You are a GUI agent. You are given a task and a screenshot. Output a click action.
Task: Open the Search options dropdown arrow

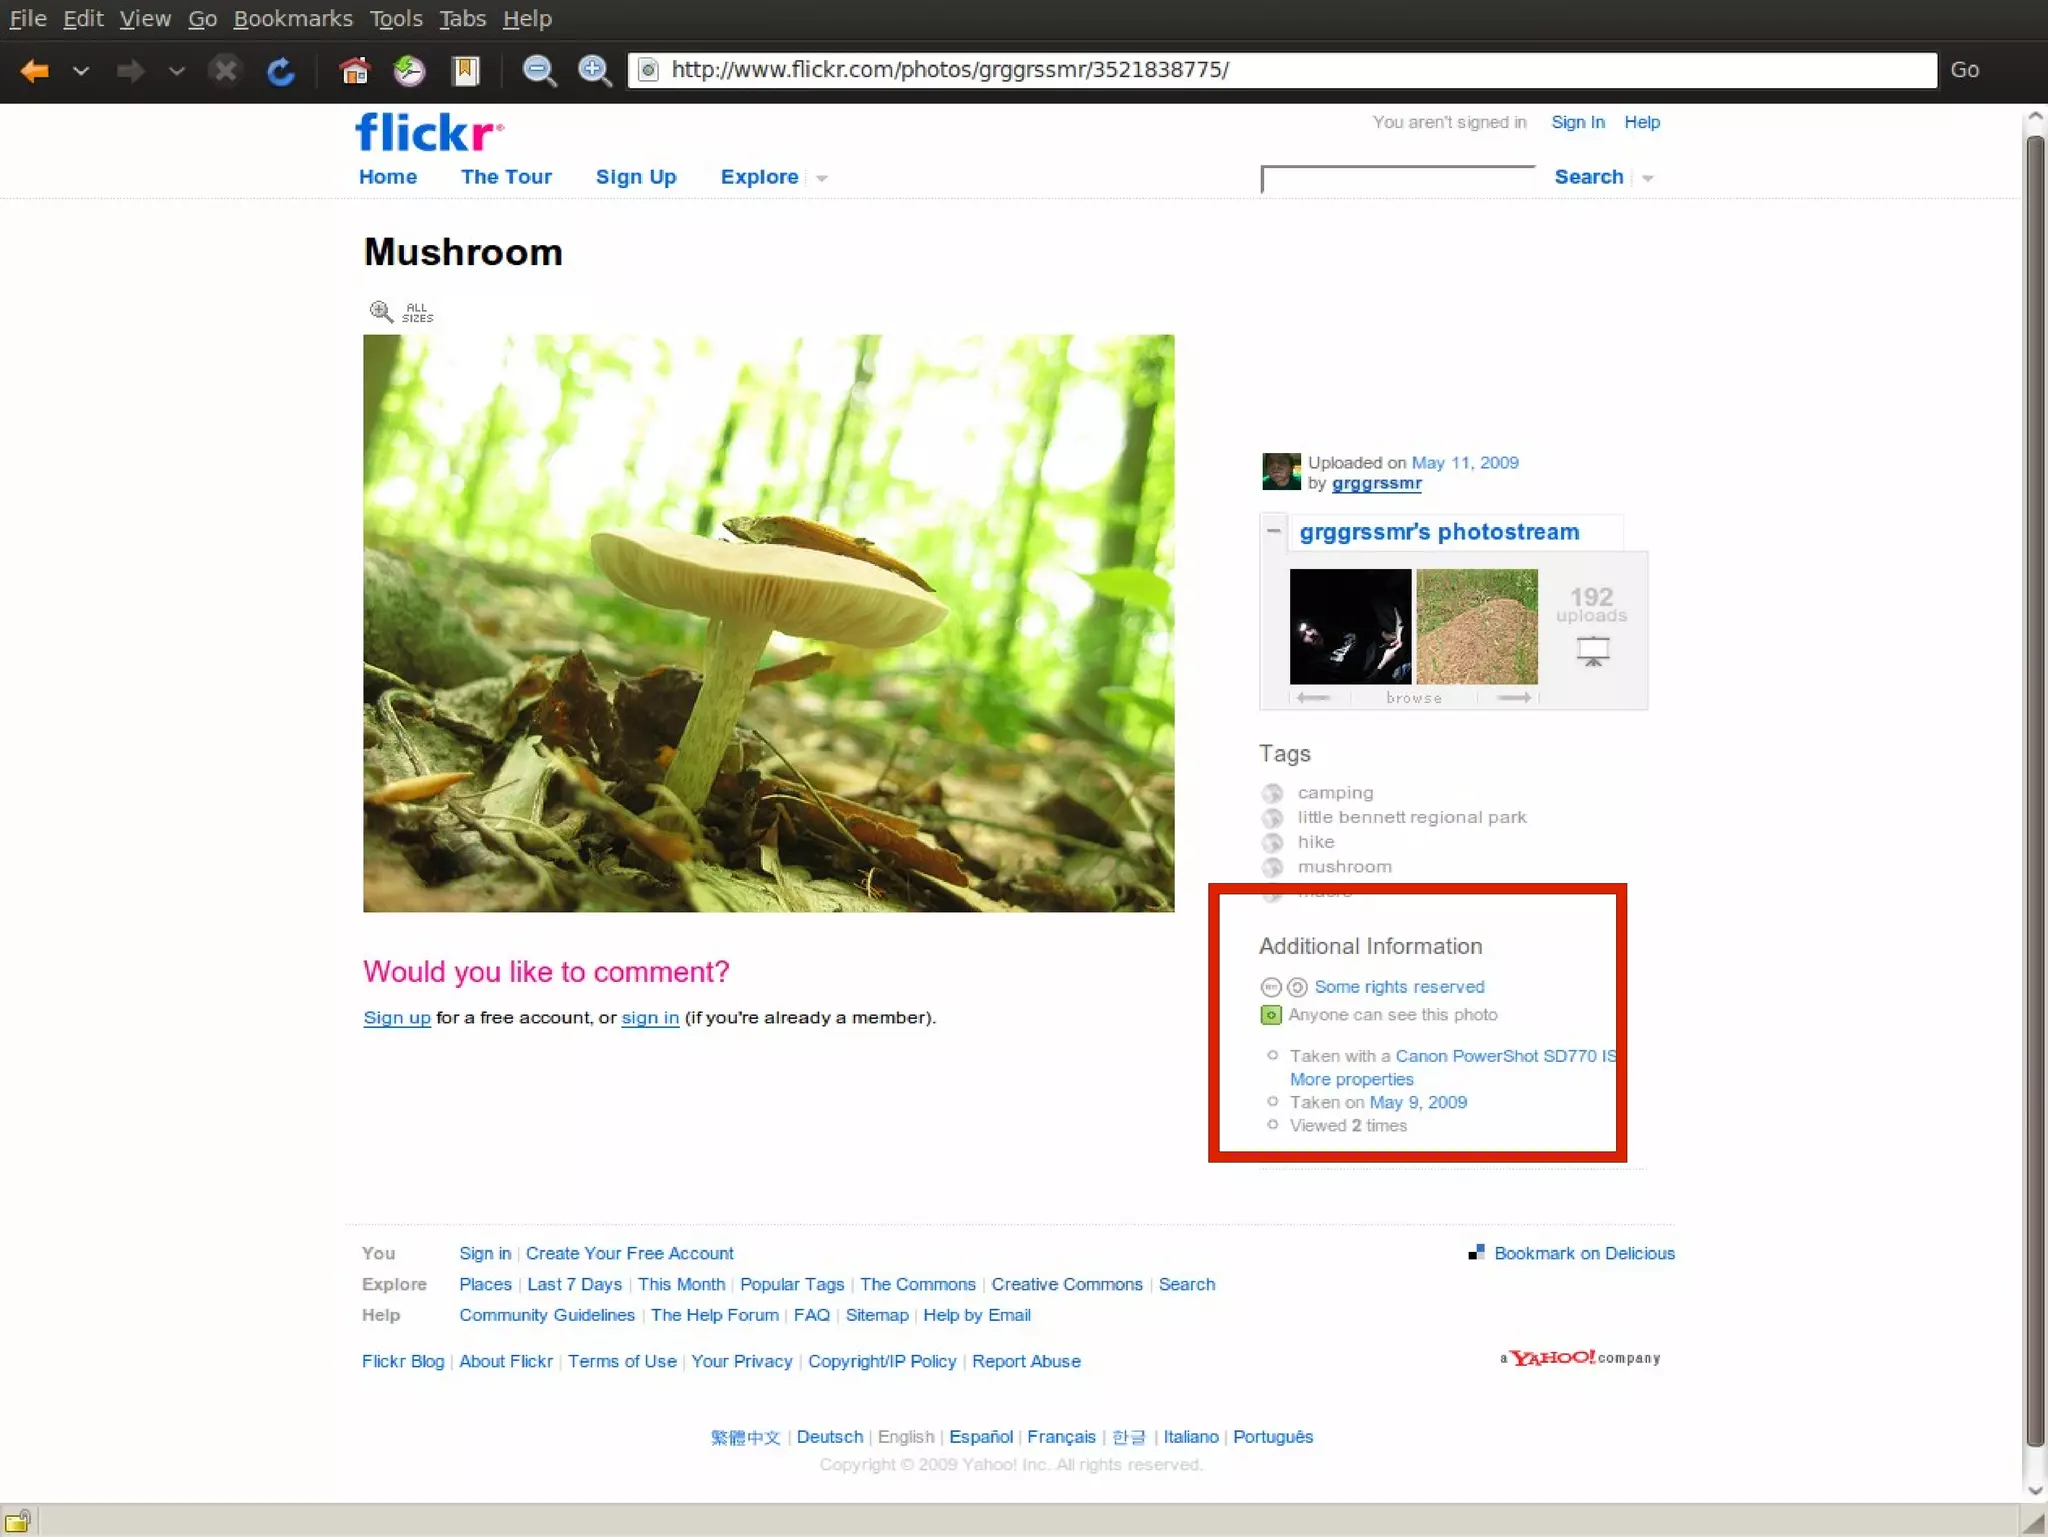[1648, 178]
